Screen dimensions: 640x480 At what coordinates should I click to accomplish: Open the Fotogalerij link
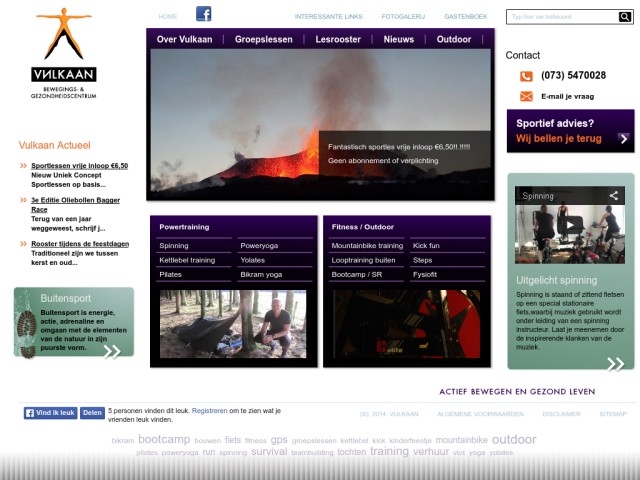pyautogui.click(x=403, y=17)
